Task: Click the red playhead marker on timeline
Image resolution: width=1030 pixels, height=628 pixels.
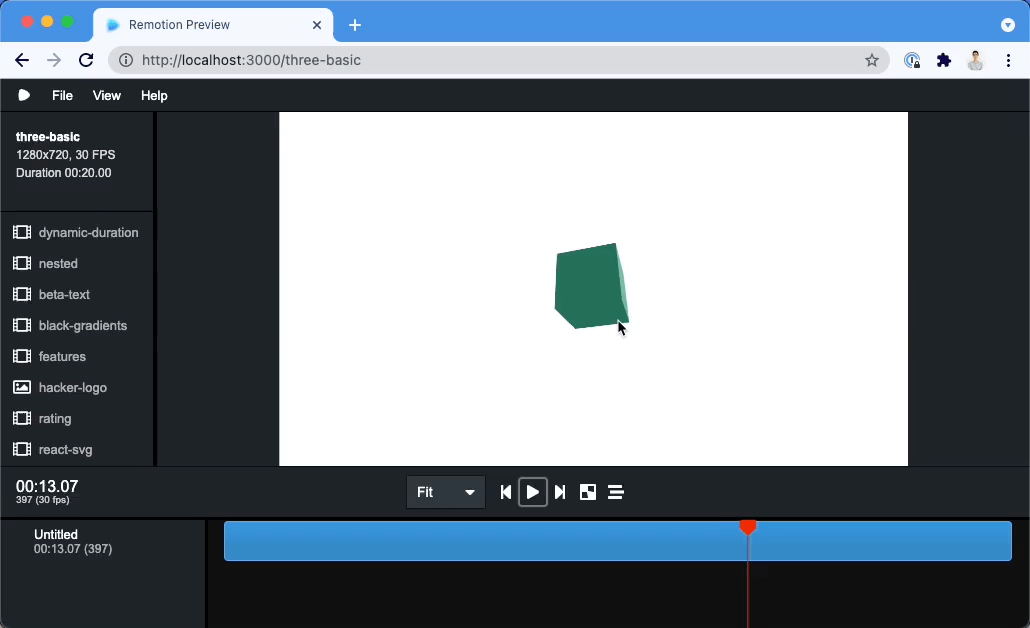Action: (x=748, y=526)
